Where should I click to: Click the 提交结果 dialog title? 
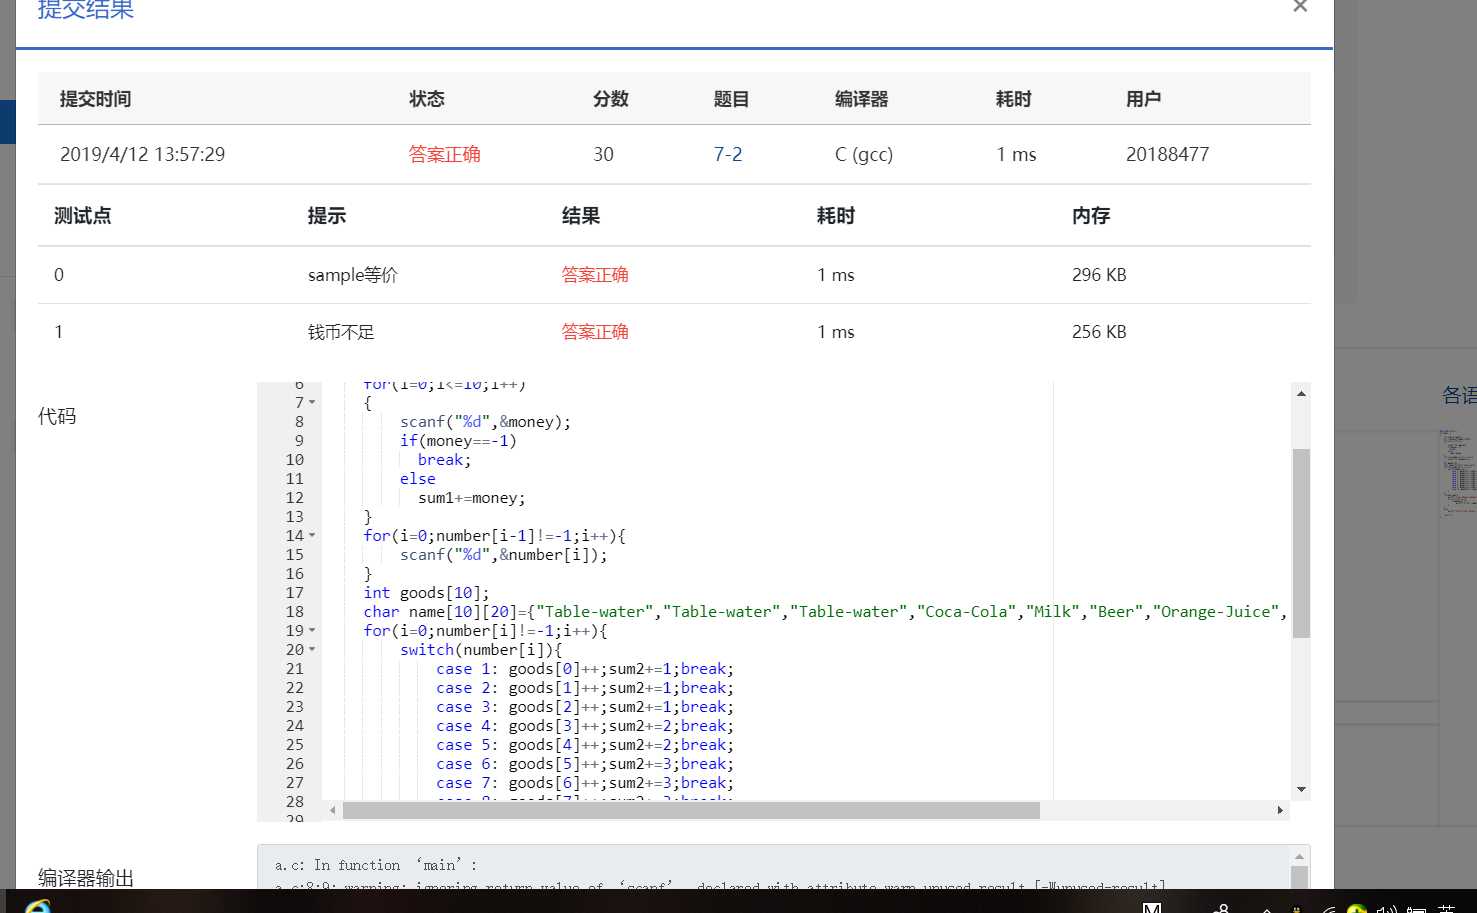click(x=86, y=9)
